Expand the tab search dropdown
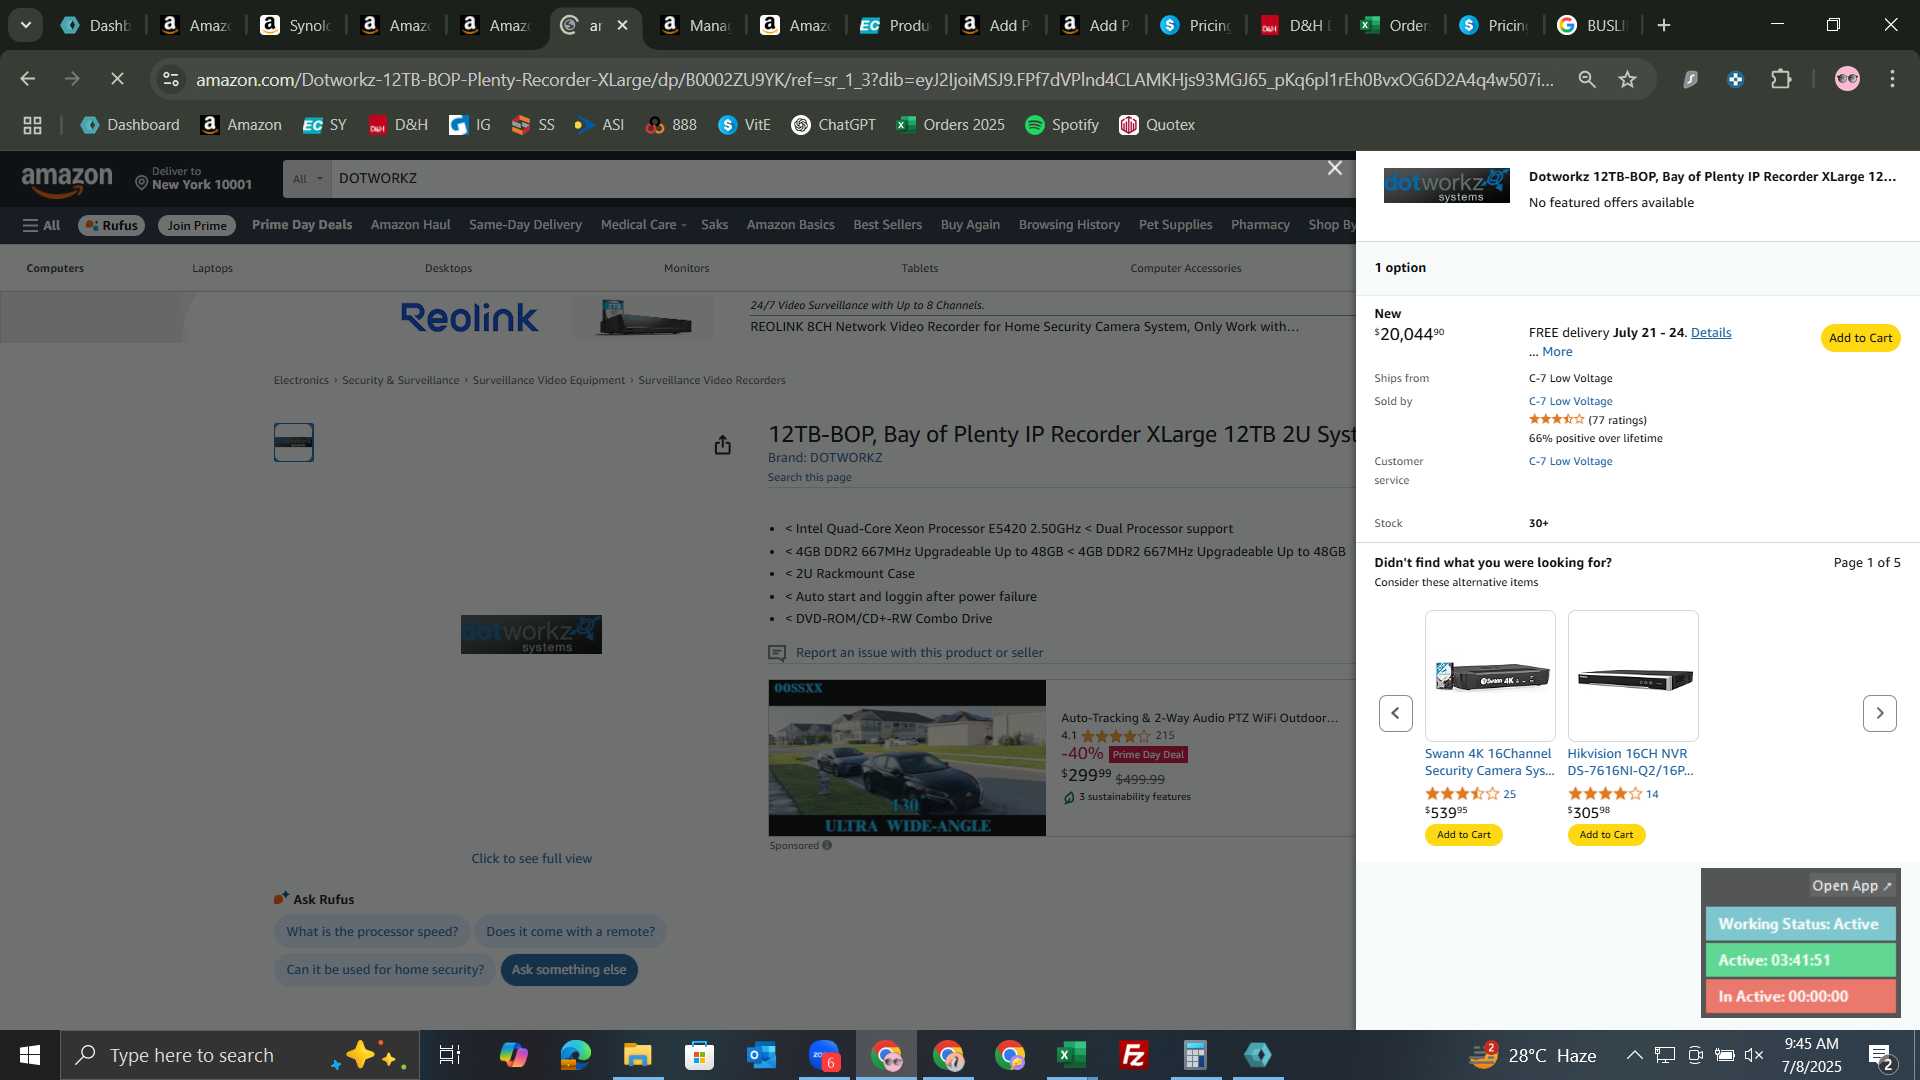The image size is (1920, 1080). 25,25
